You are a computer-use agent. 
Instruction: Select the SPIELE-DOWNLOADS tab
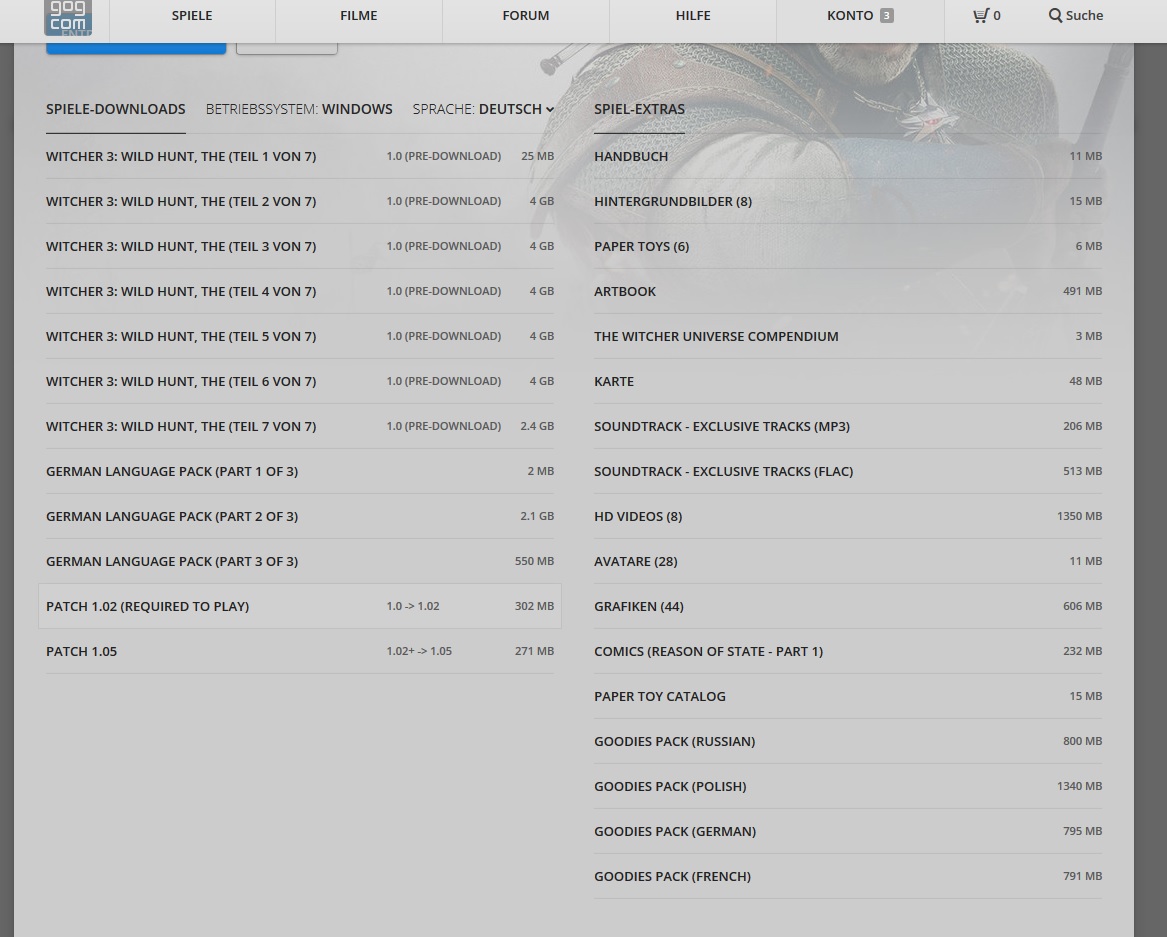coord(115,109)
